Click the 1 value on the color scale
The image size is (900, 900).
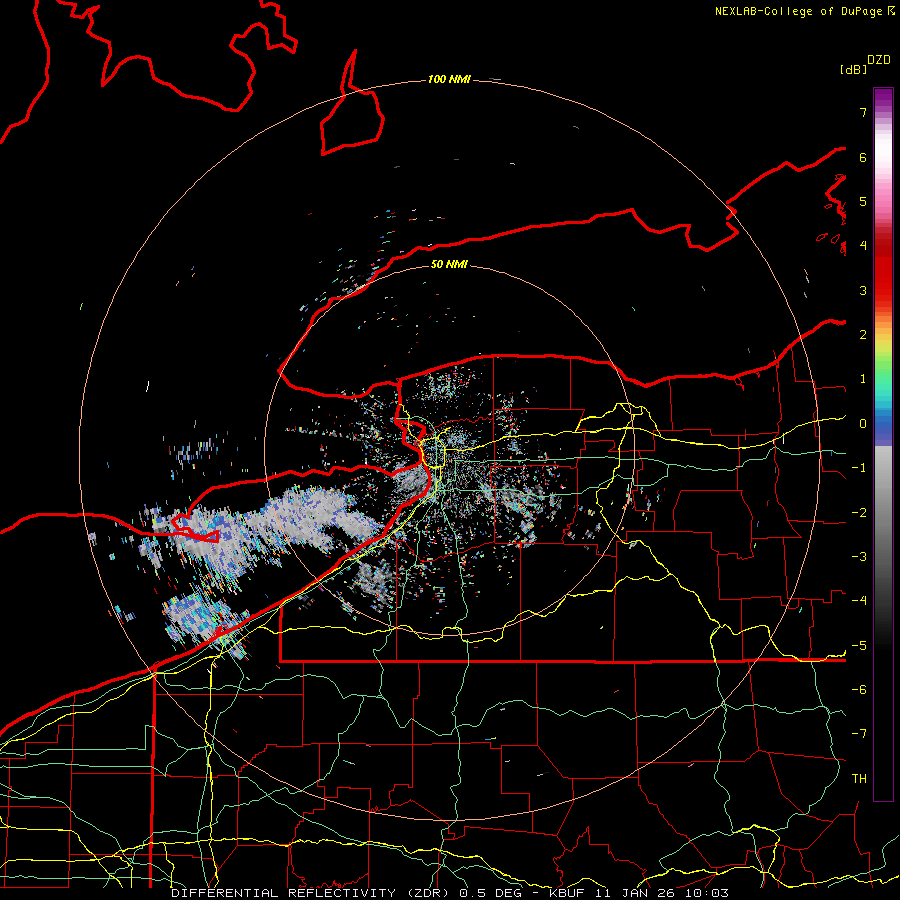[863, 379]
